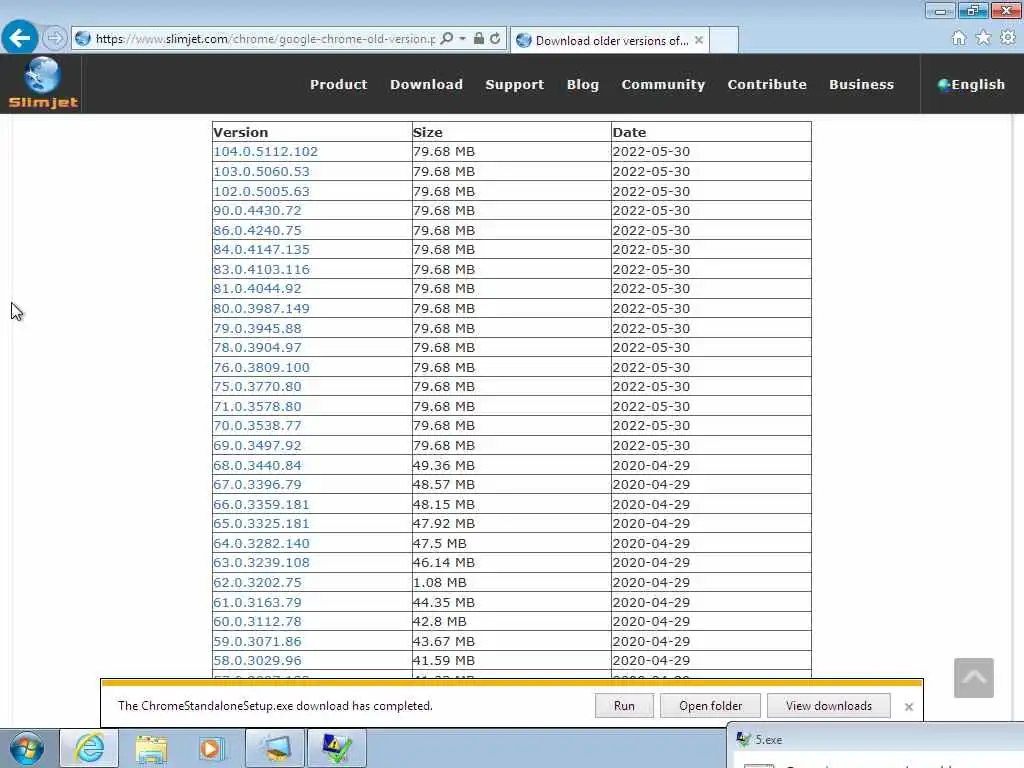Click version link 59.0.3071.86

point(257,641)
